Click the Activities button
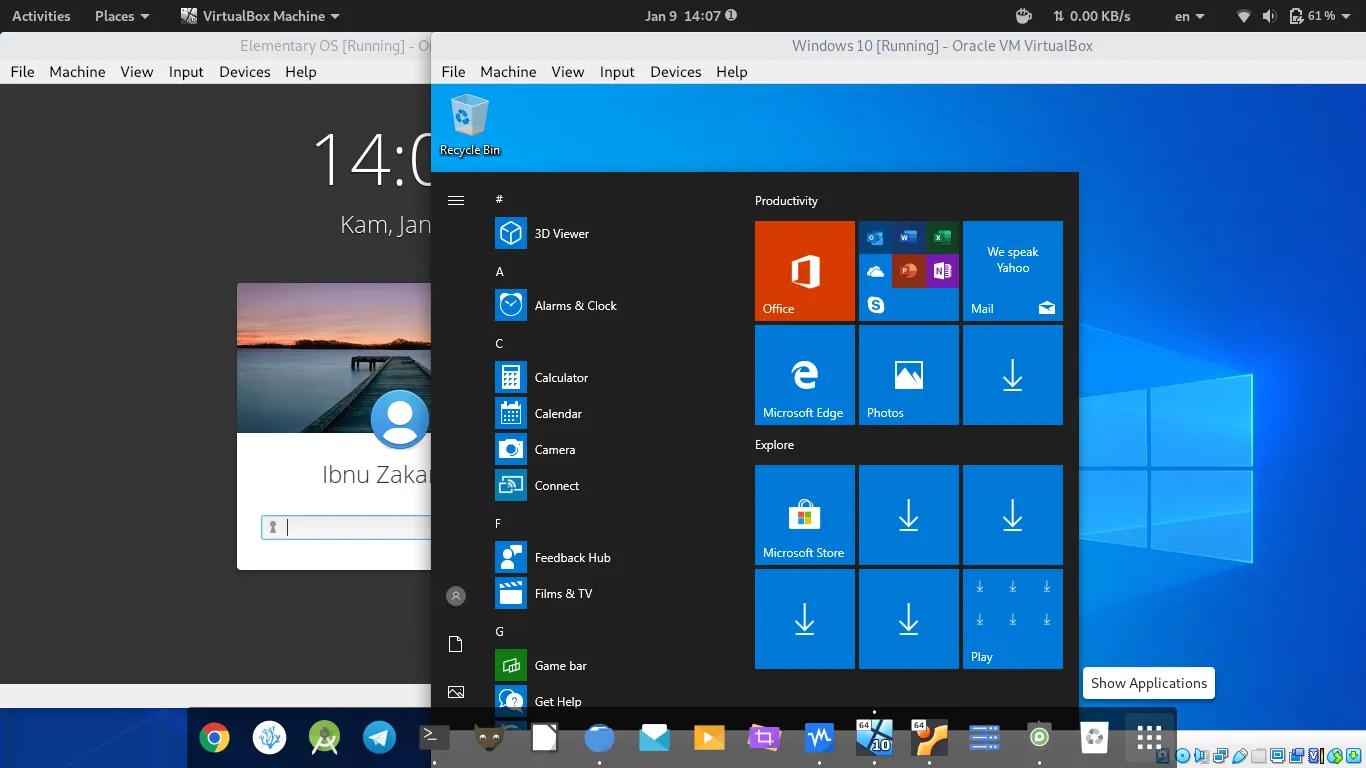 click(41, 16)
